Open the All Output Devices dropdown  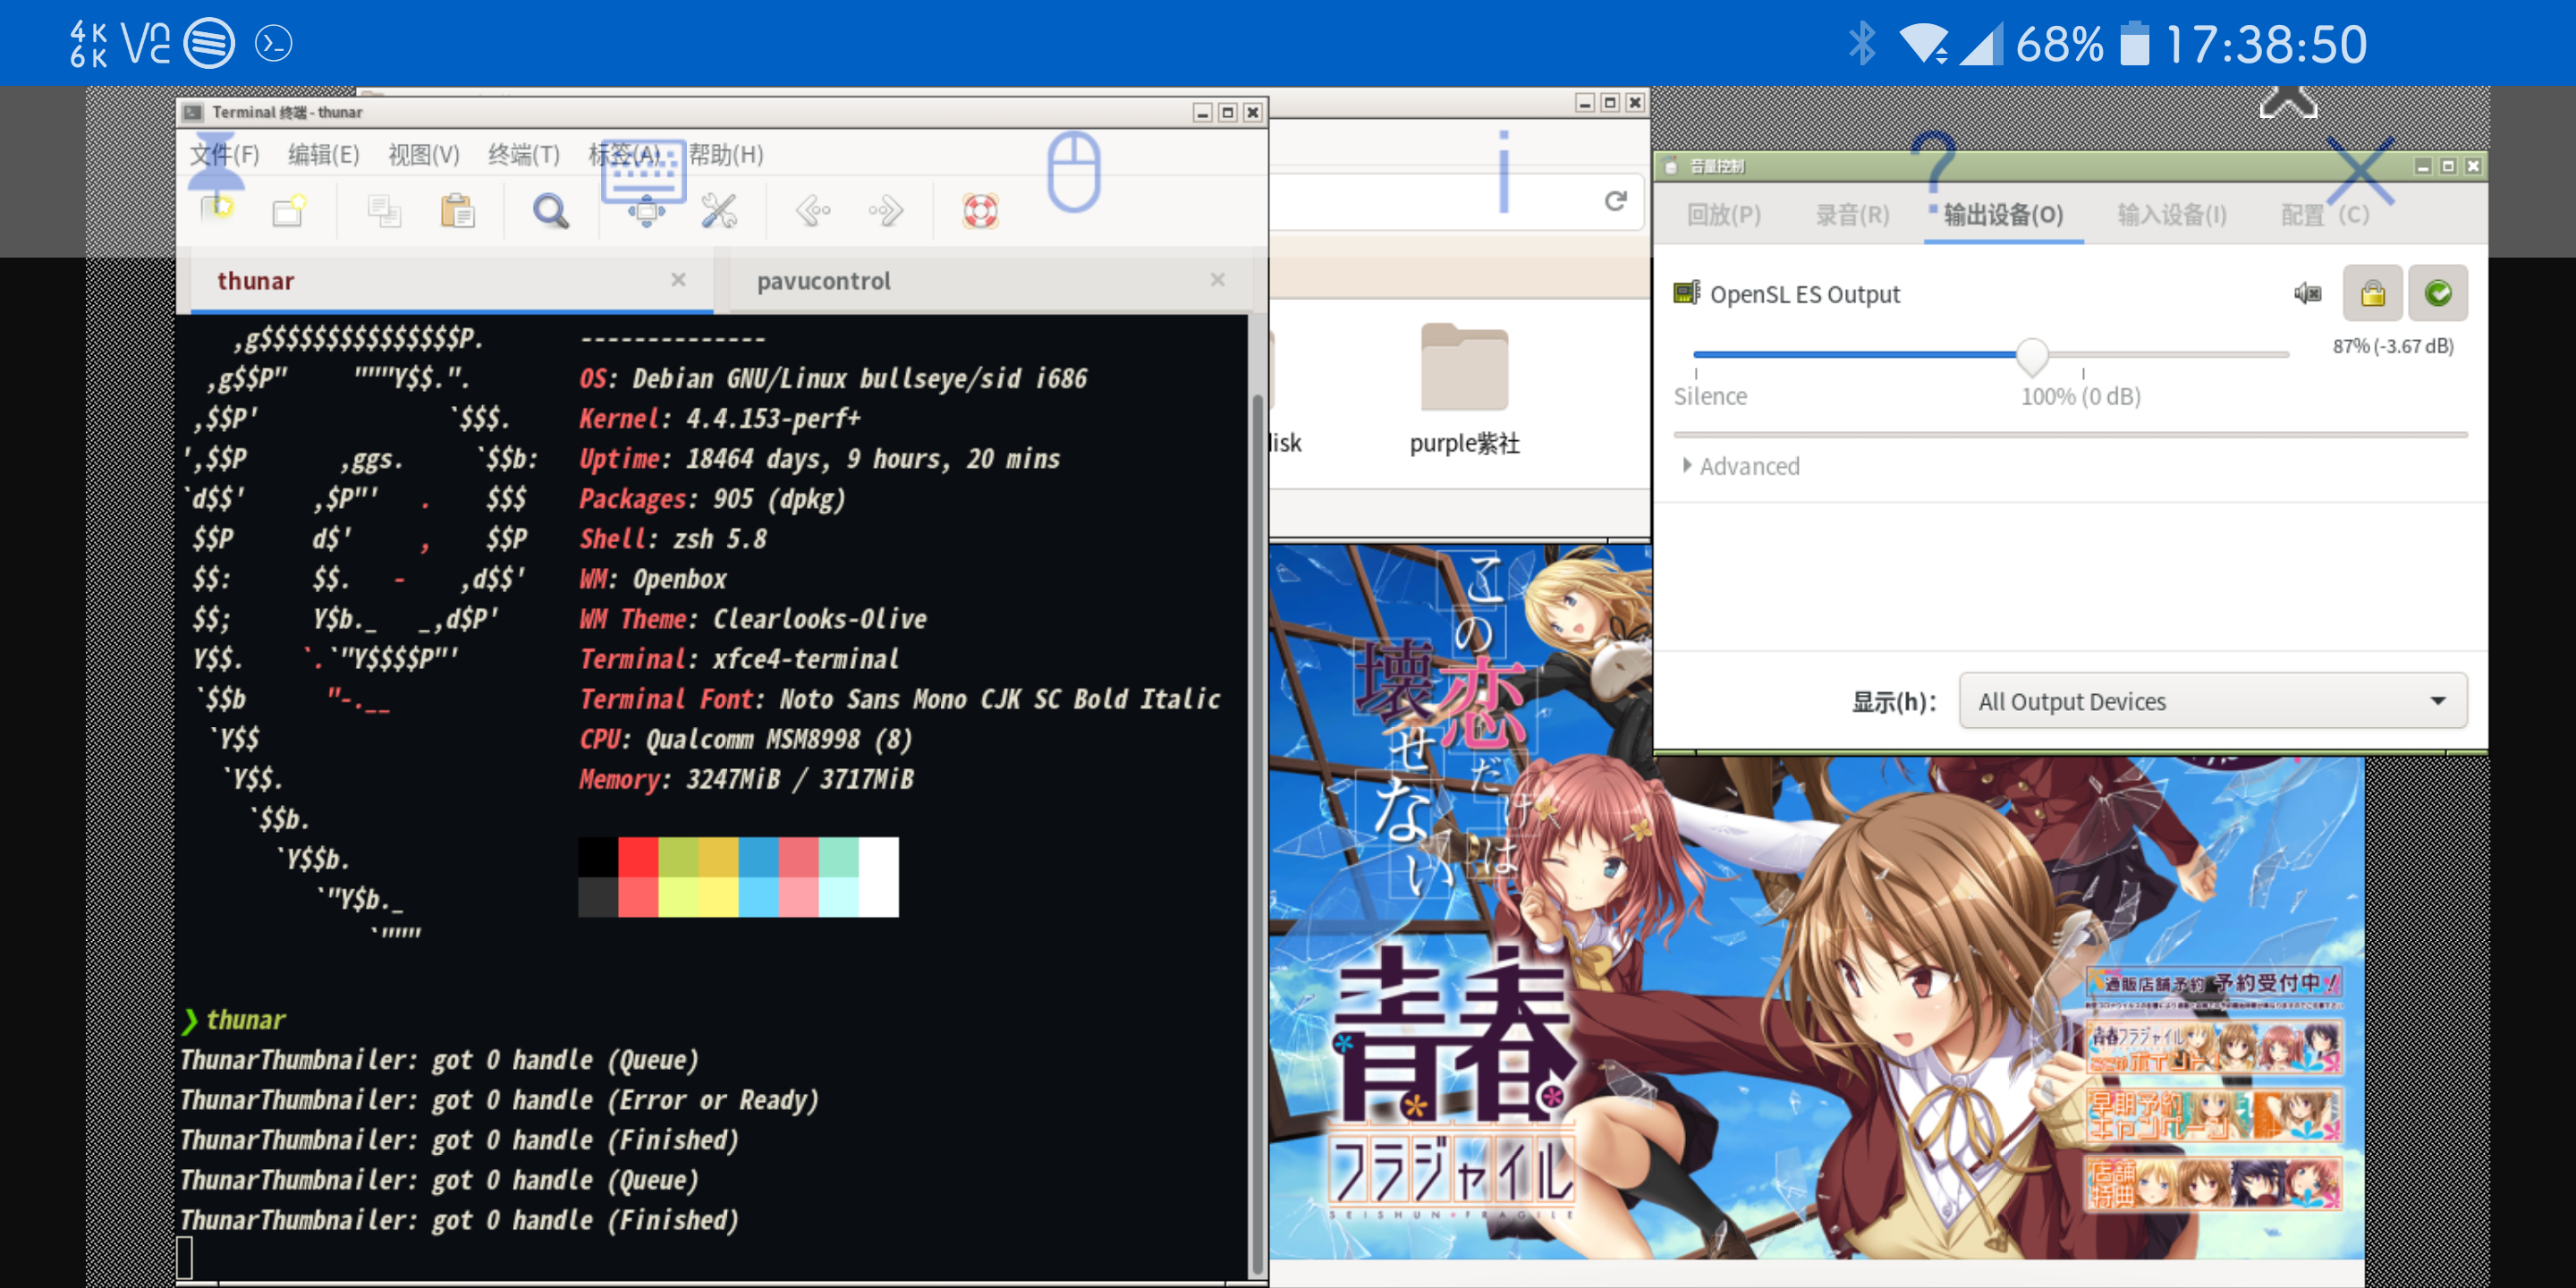pos(2212,701)
